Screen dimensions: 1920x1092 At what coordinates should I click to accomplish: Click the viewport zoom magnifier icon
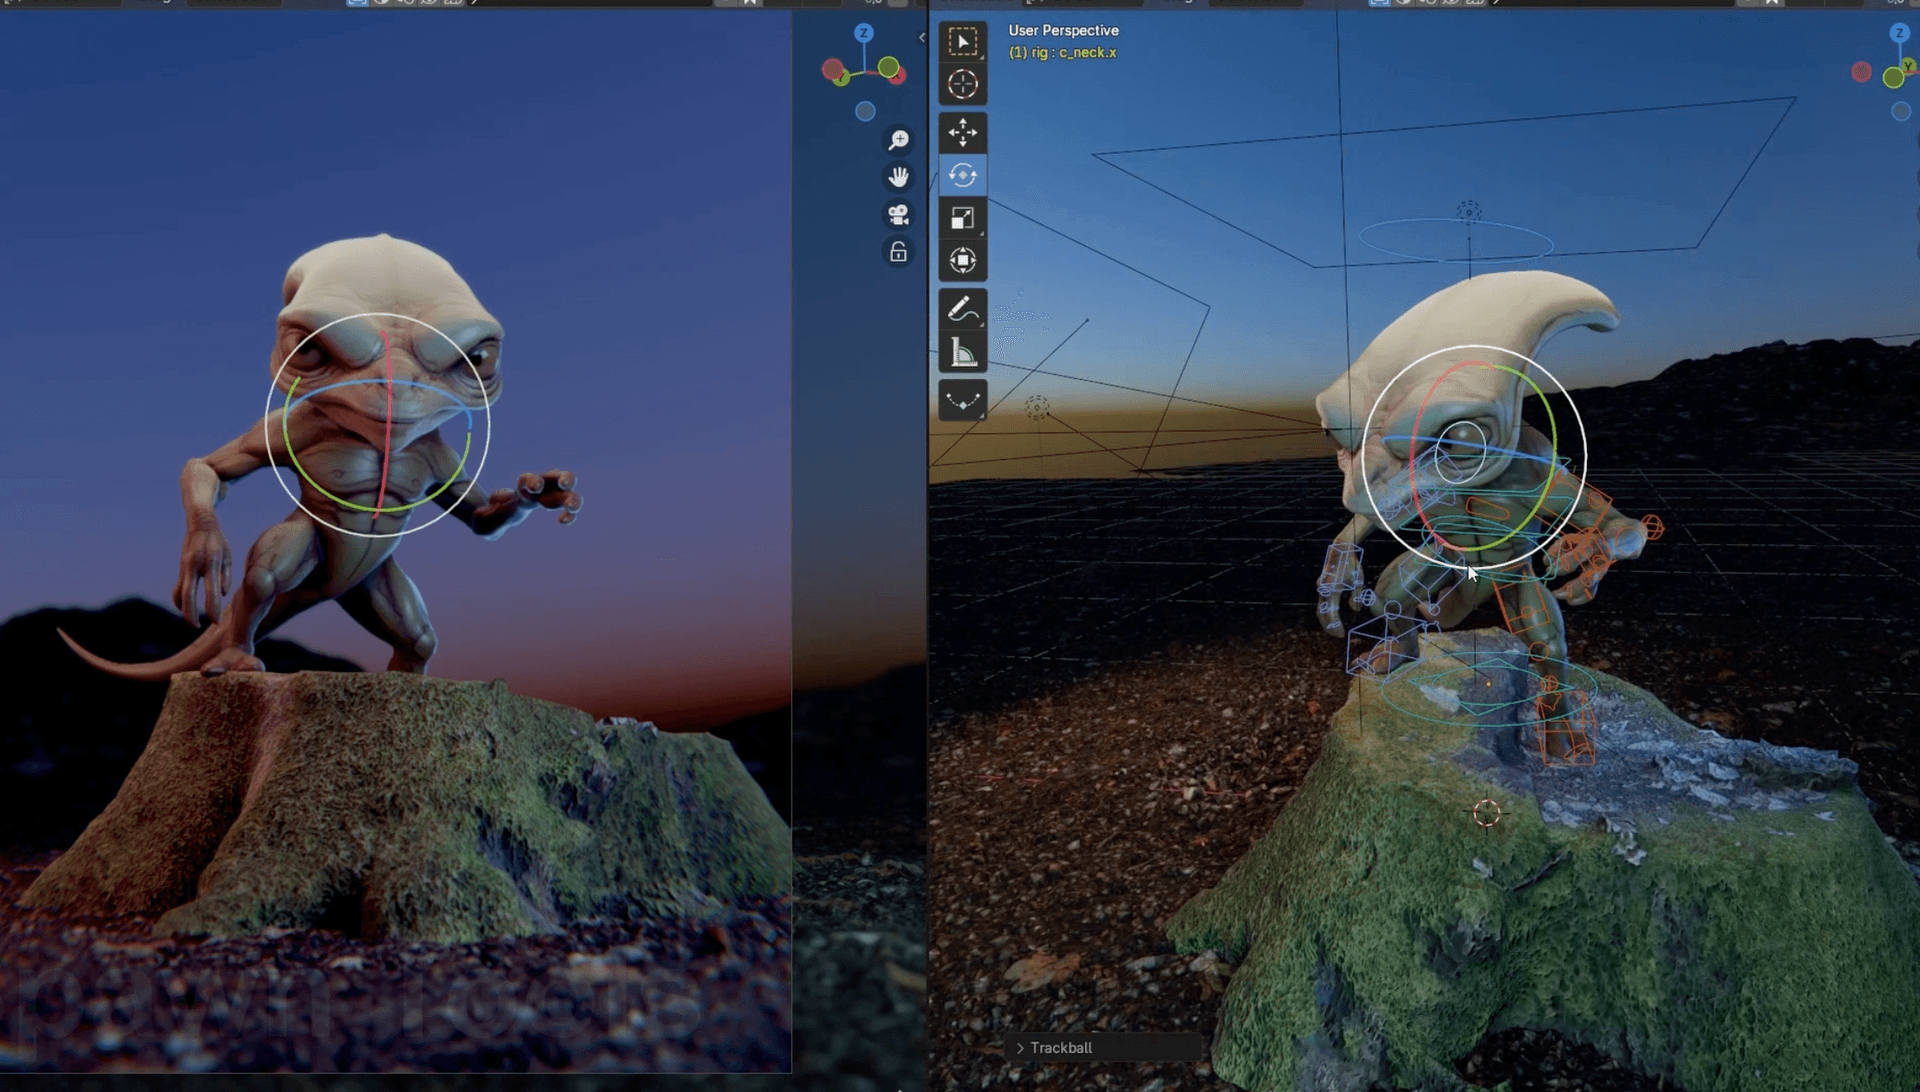pos(898,140)
